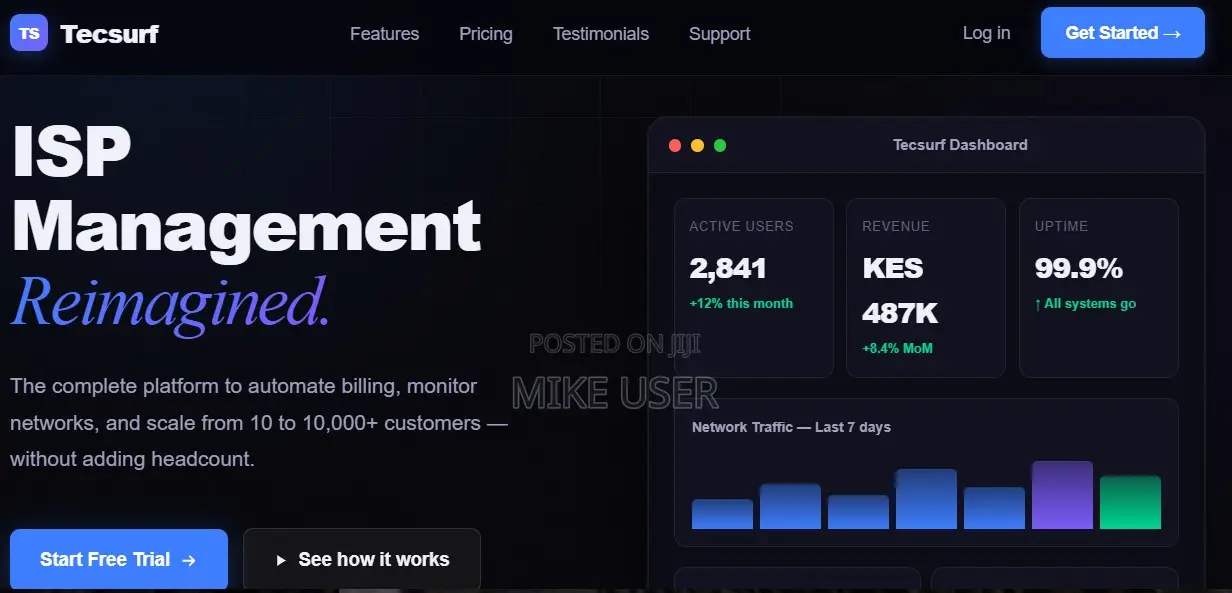Image resolution: width=1232 pixels, height=593 pixels.
Task: Click the Log in link
Action: [x=986, y=33]
